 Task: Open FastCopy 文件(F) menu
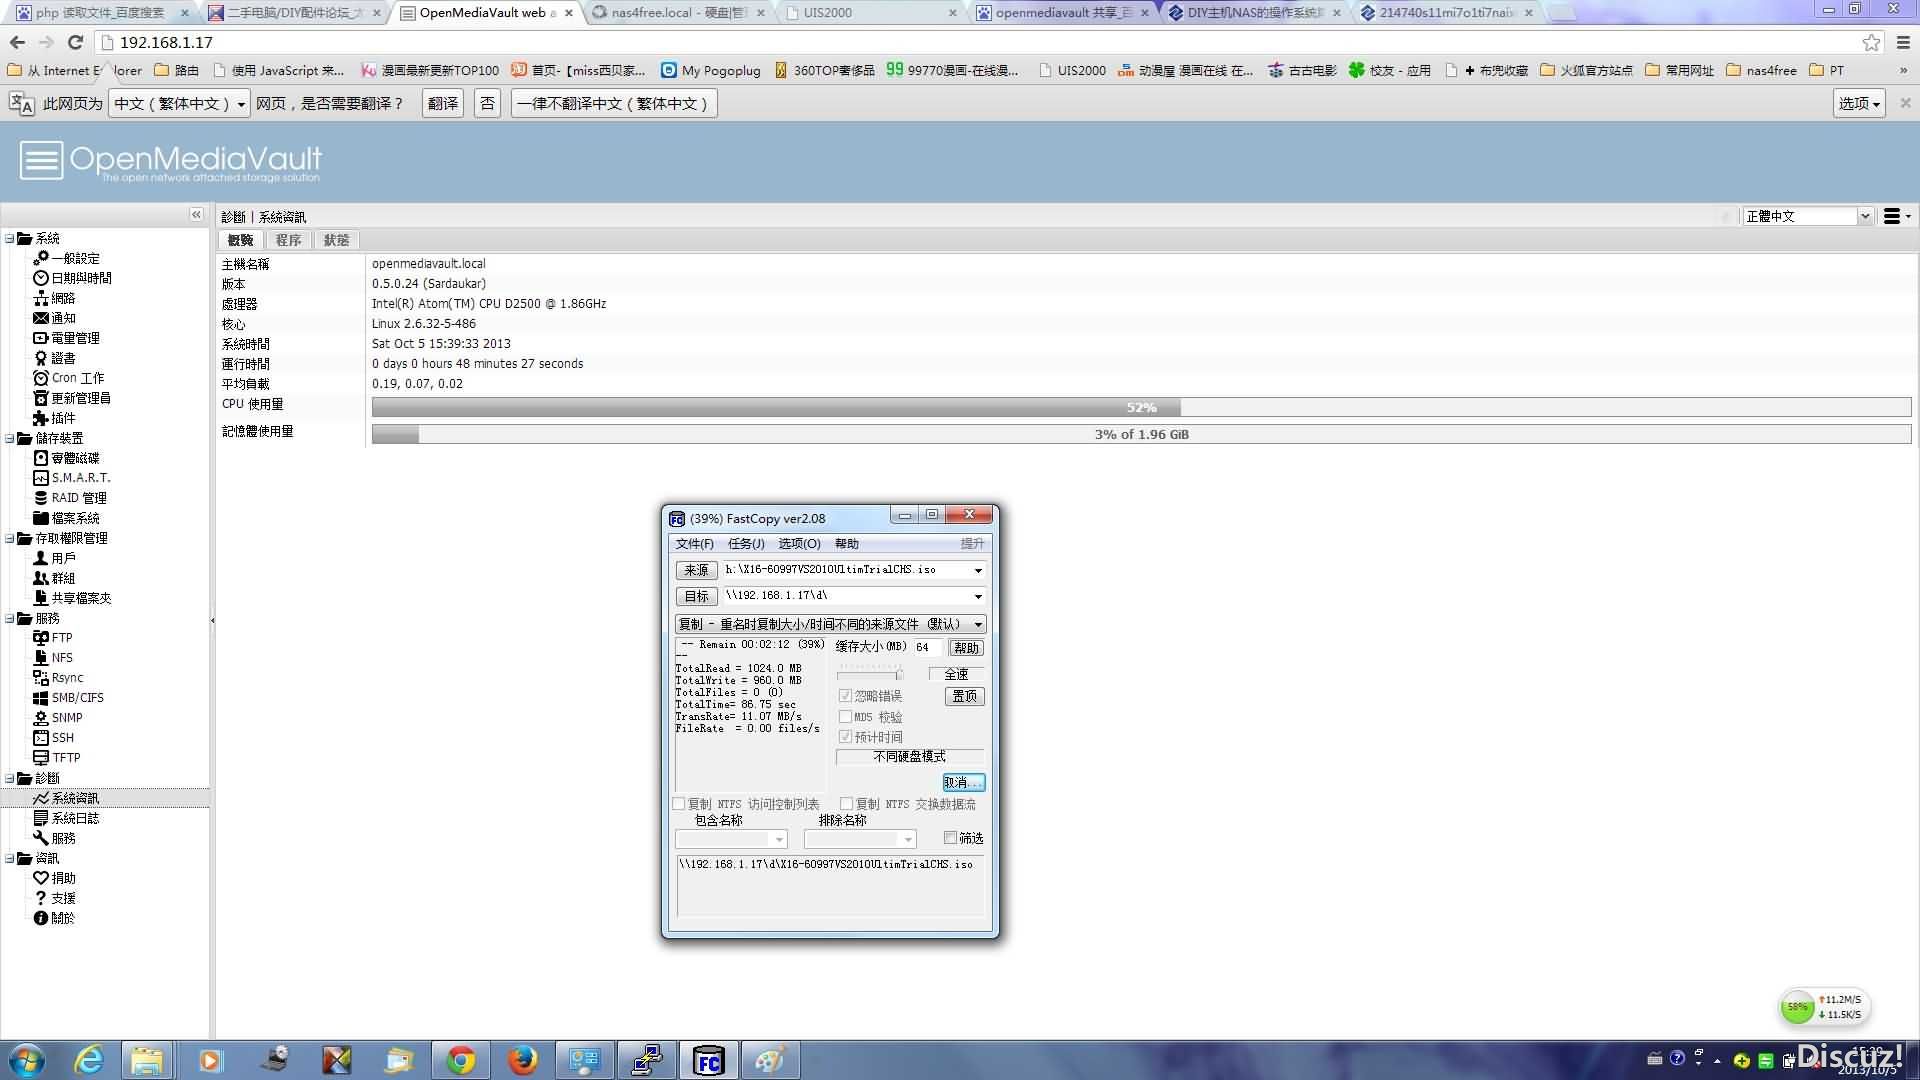694,544
